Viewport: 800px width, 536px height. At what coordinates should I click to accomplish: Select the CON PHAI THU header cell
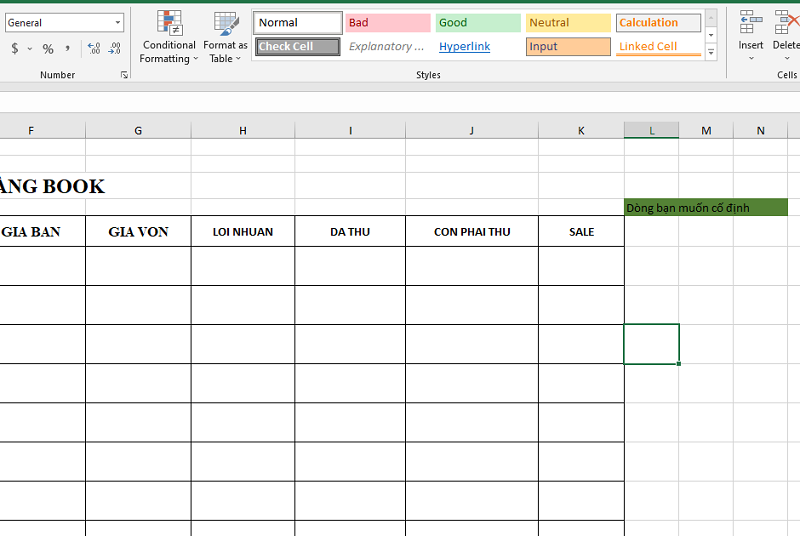tap(472, 232)
